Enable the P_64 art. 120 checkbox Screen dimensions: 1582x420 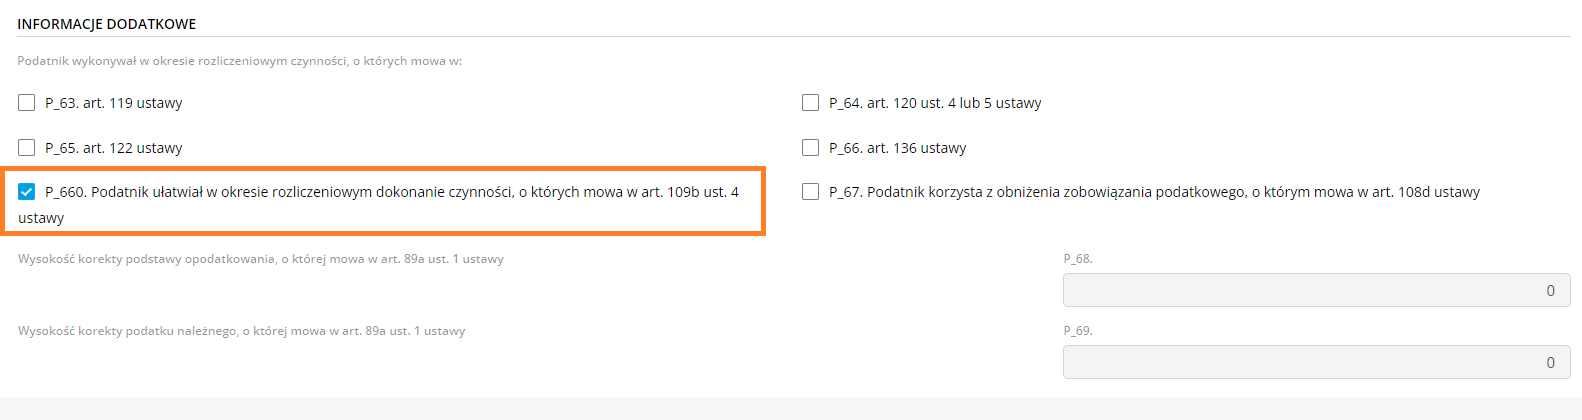tap(811, 103)
